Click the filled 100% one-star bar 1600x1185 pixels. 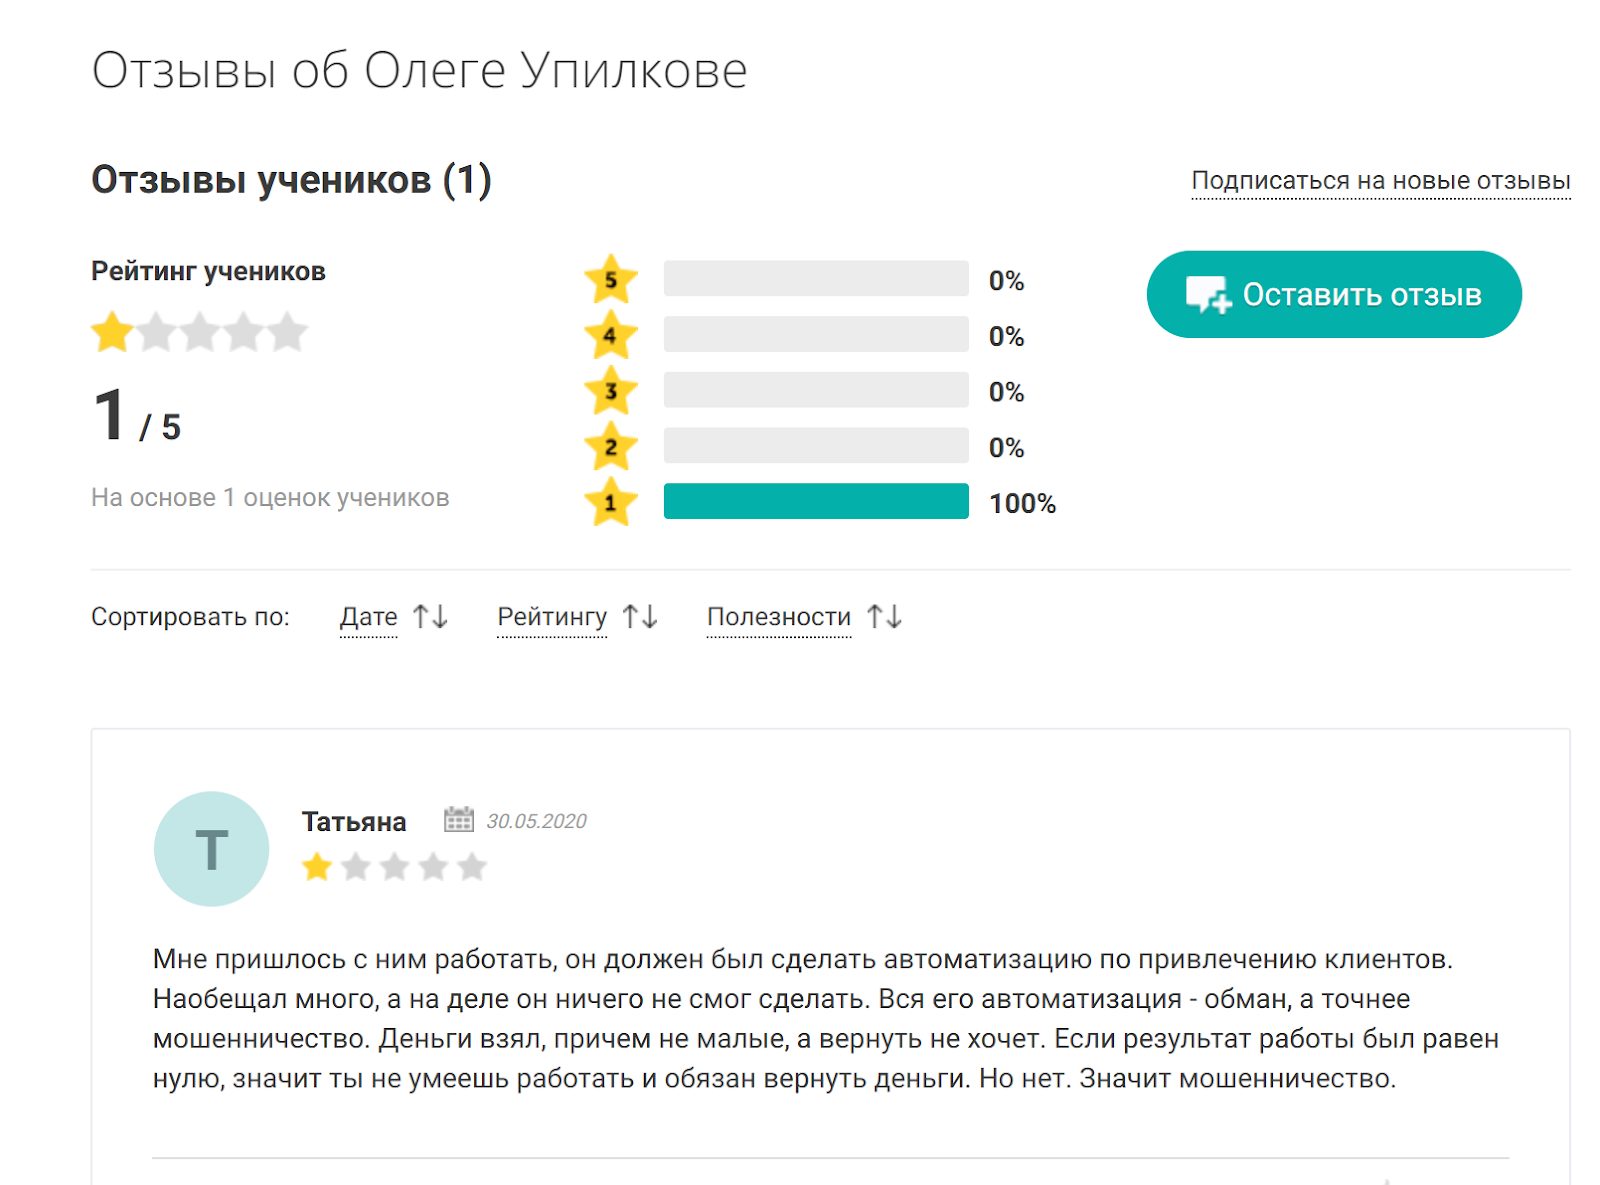[x=816, y=501]
